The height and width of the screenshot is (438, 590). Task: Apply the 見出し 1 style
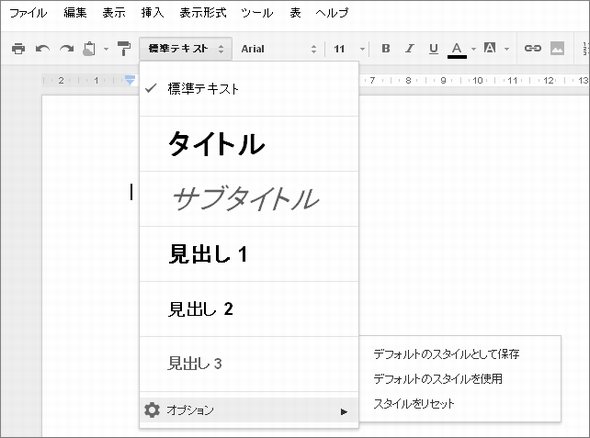pos(249,254)
